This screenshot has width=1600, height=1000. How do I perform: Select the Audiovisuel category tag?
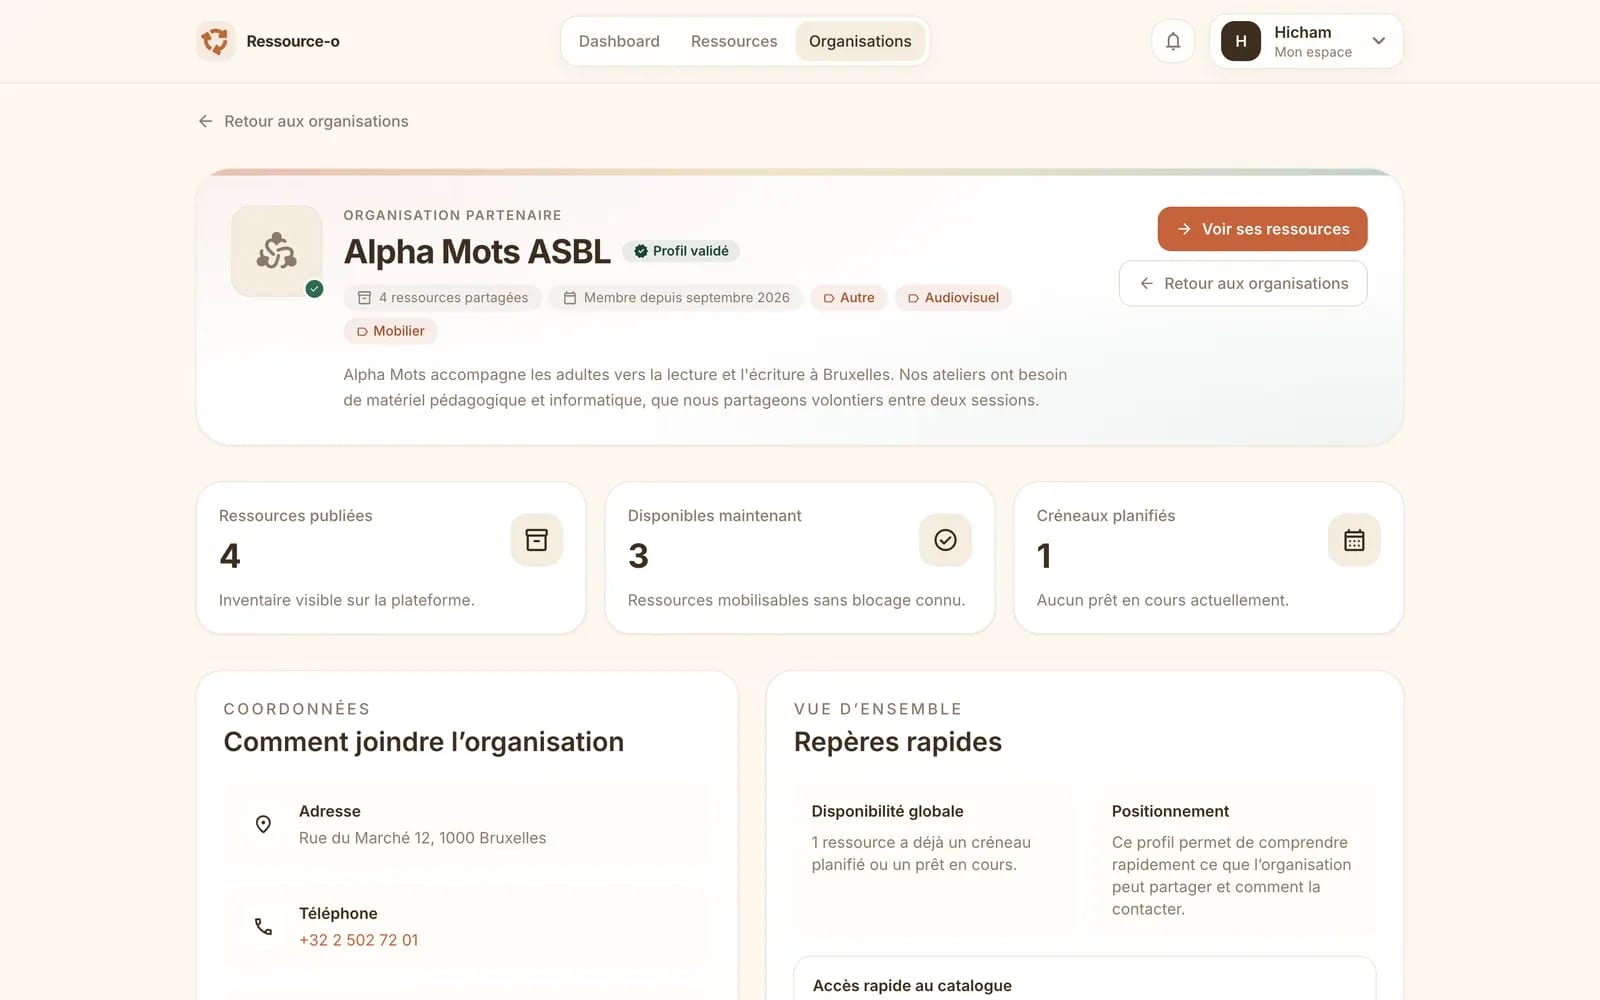click(953, 298)
